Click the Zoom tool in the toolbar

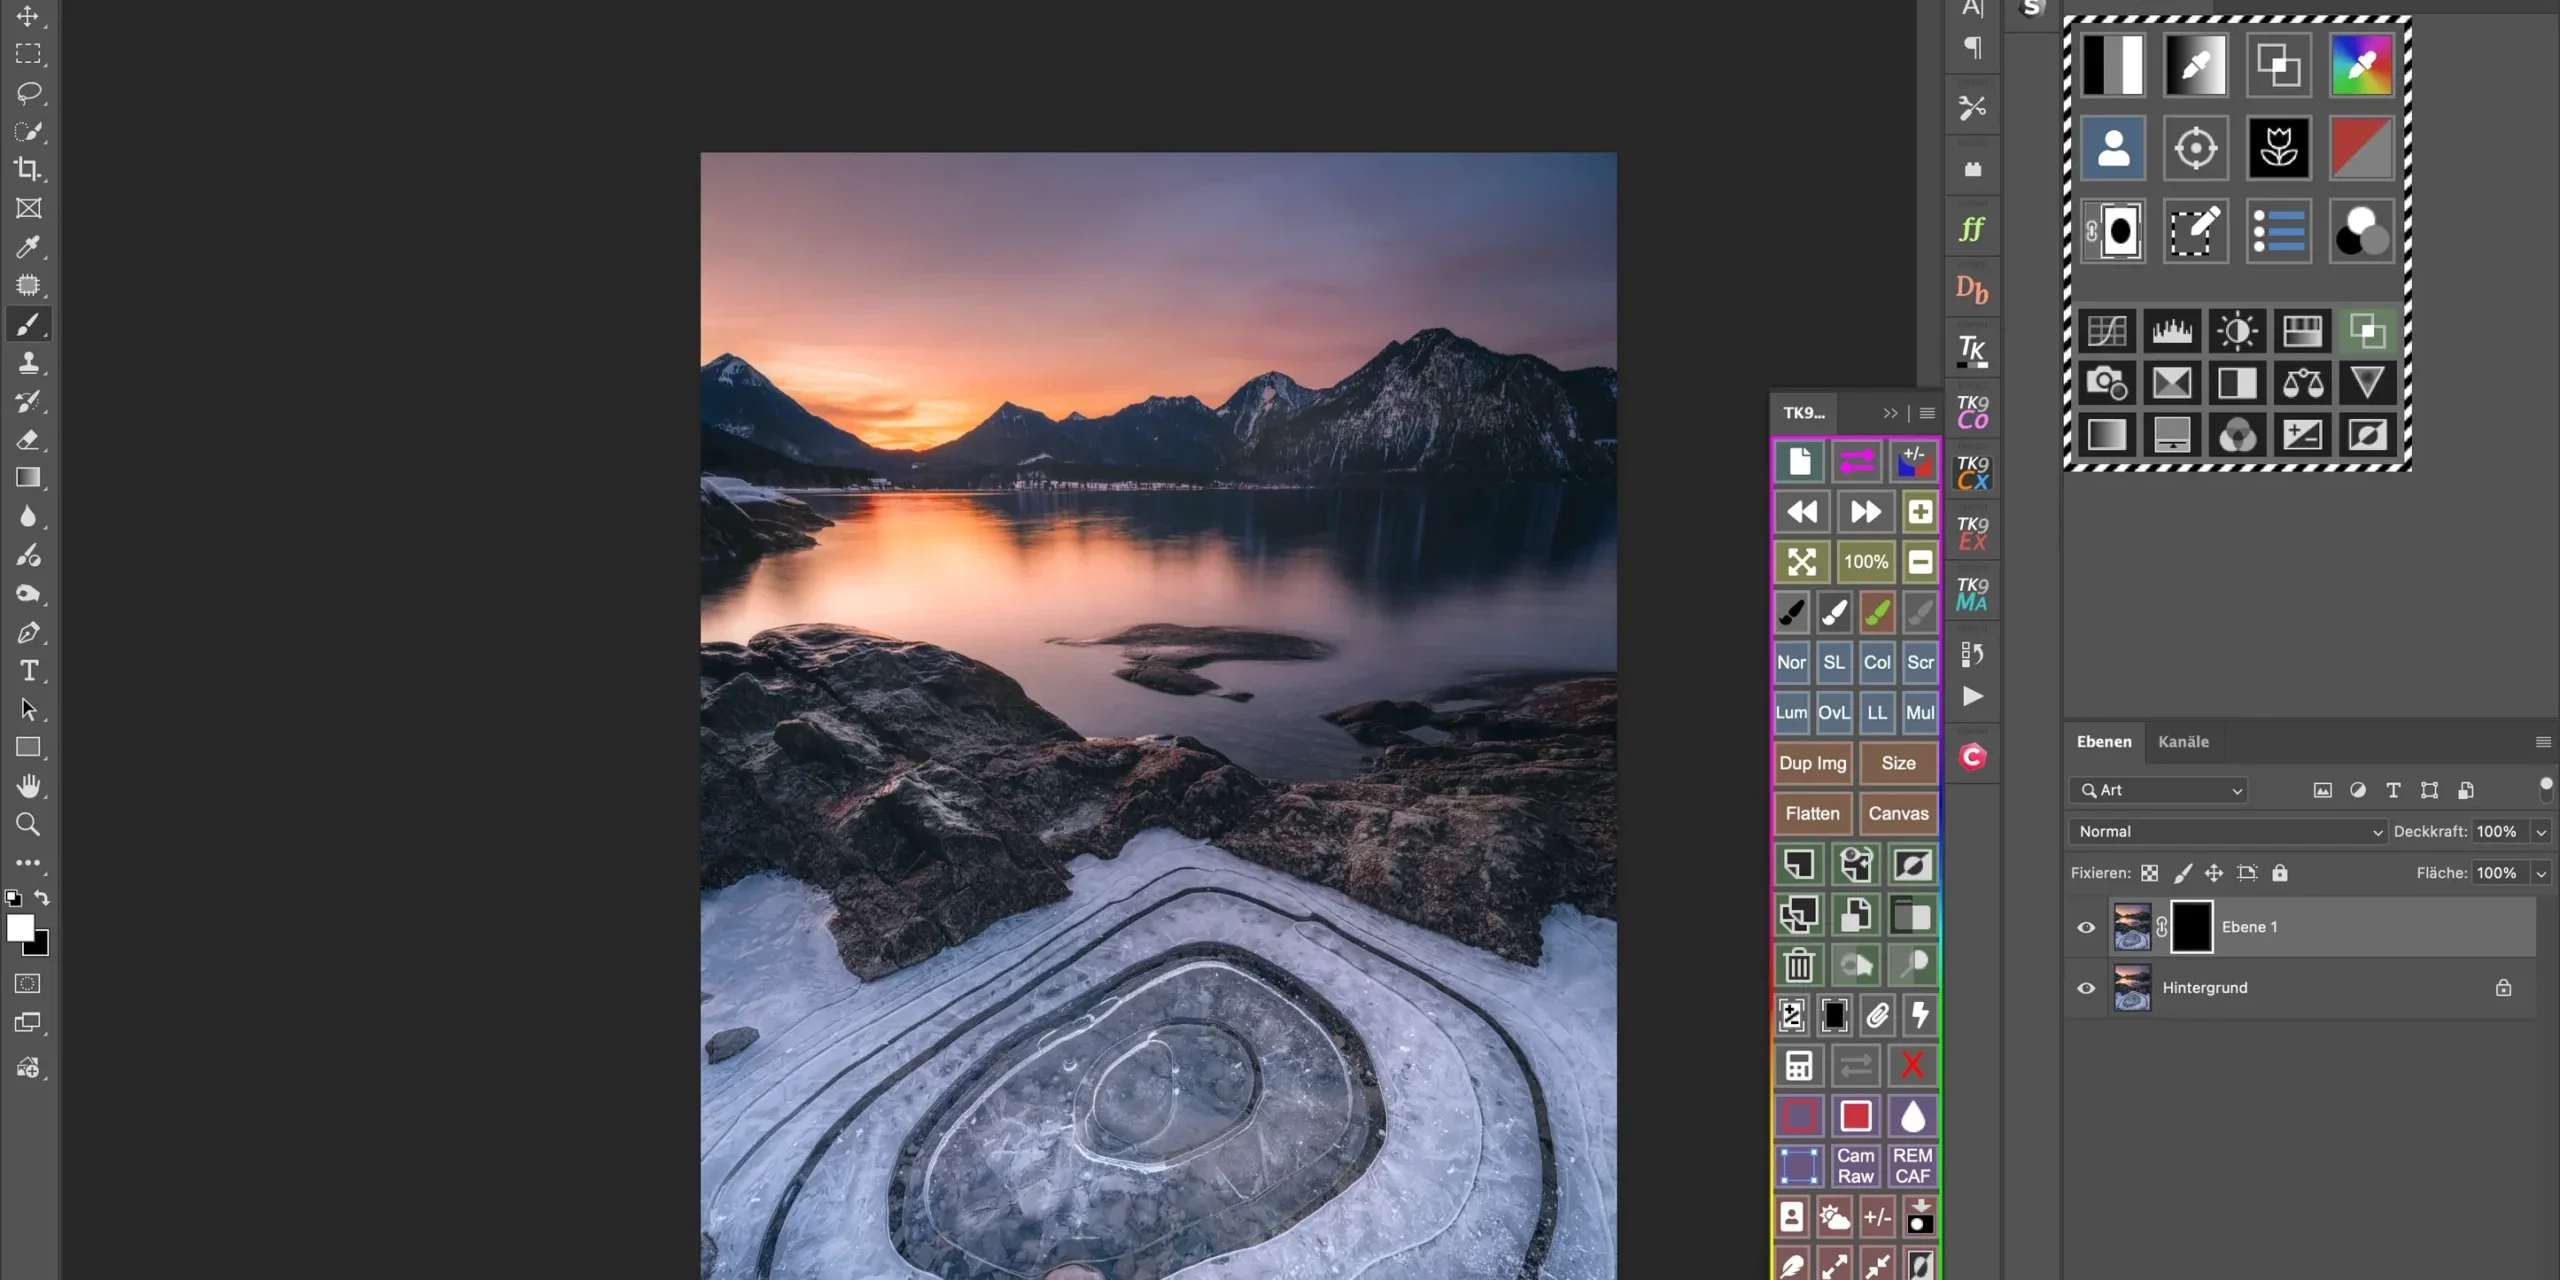[28, 825]
